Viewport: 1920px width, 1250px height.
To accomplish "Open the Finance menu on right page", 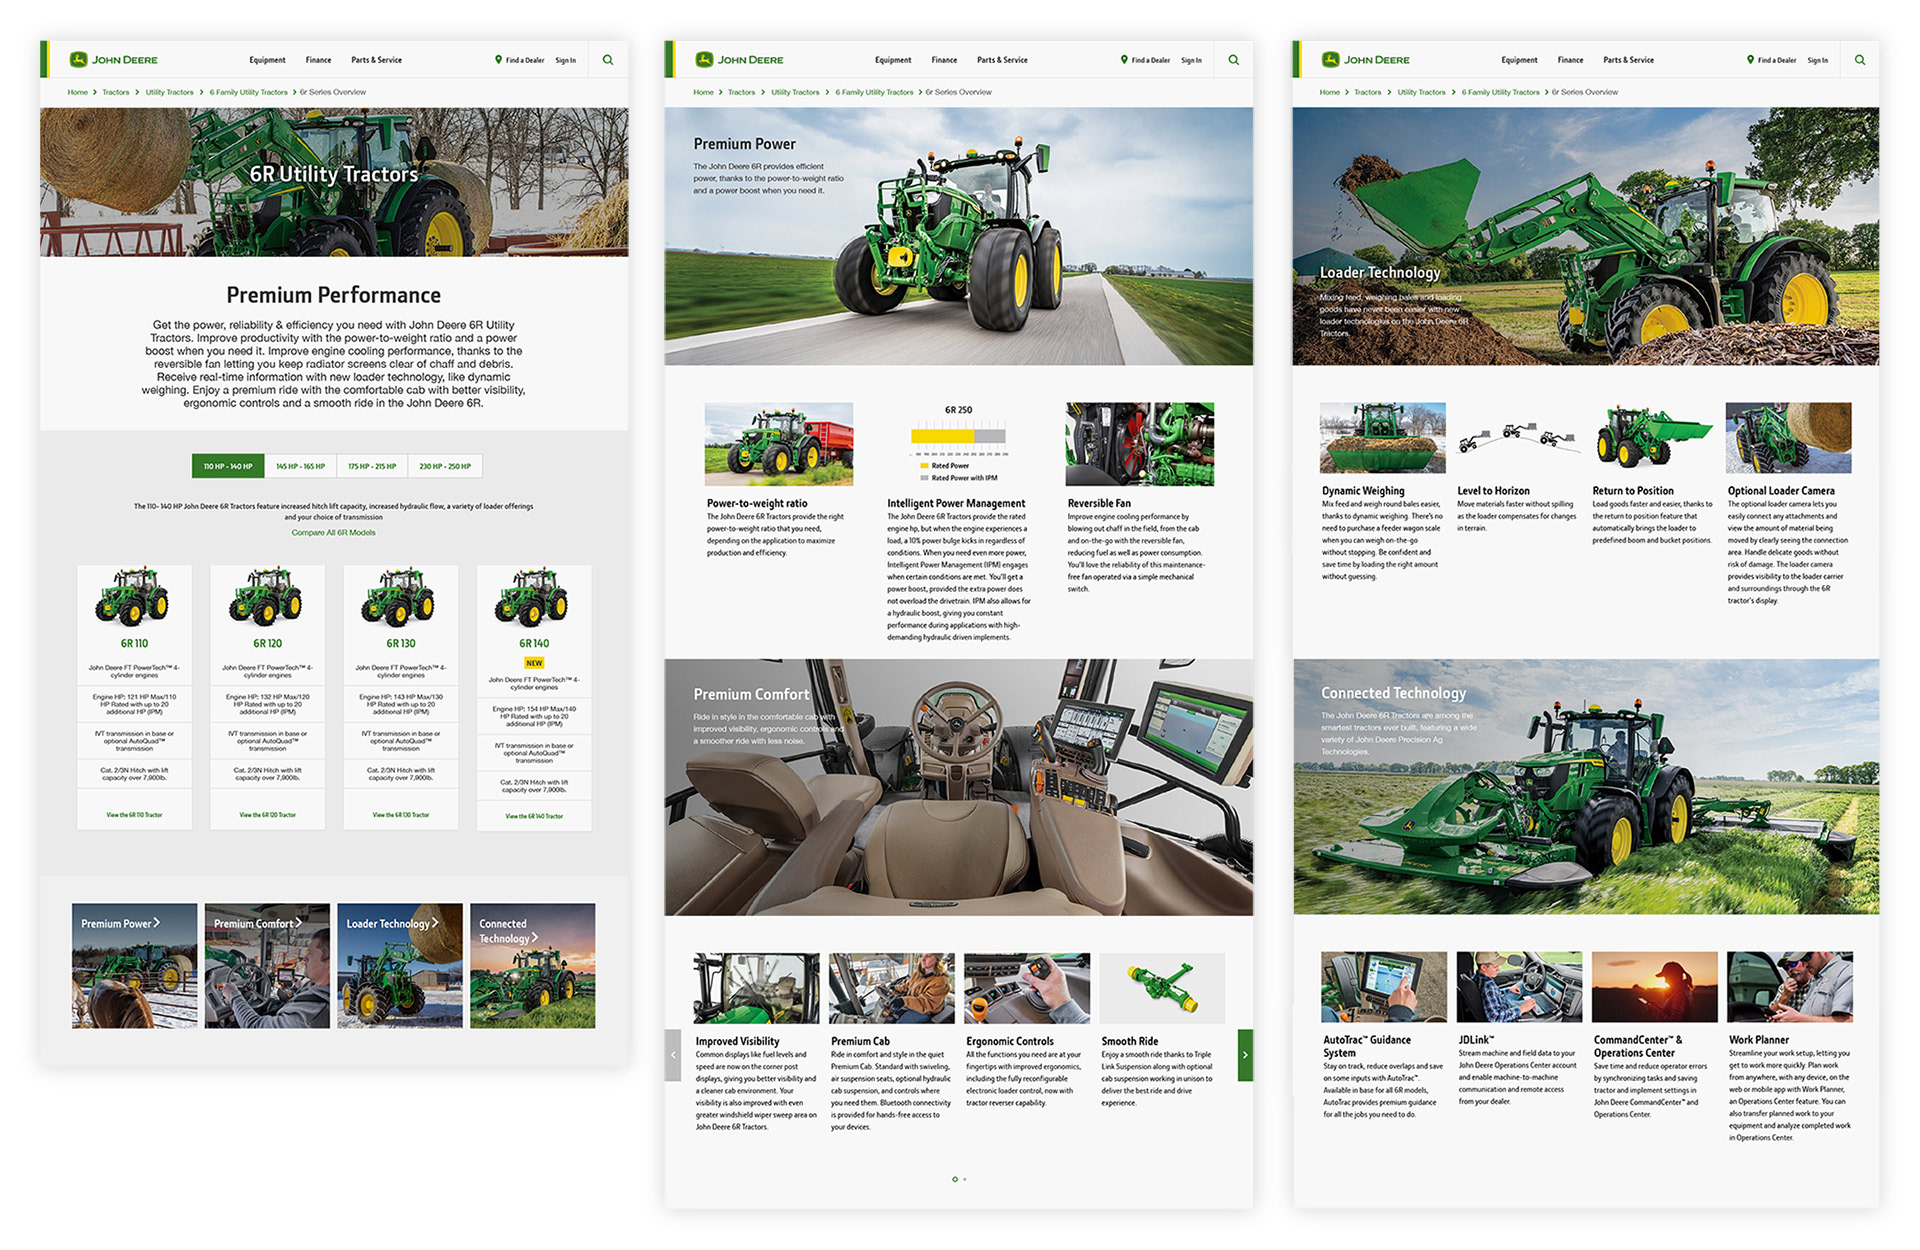I will (1570, 60).
